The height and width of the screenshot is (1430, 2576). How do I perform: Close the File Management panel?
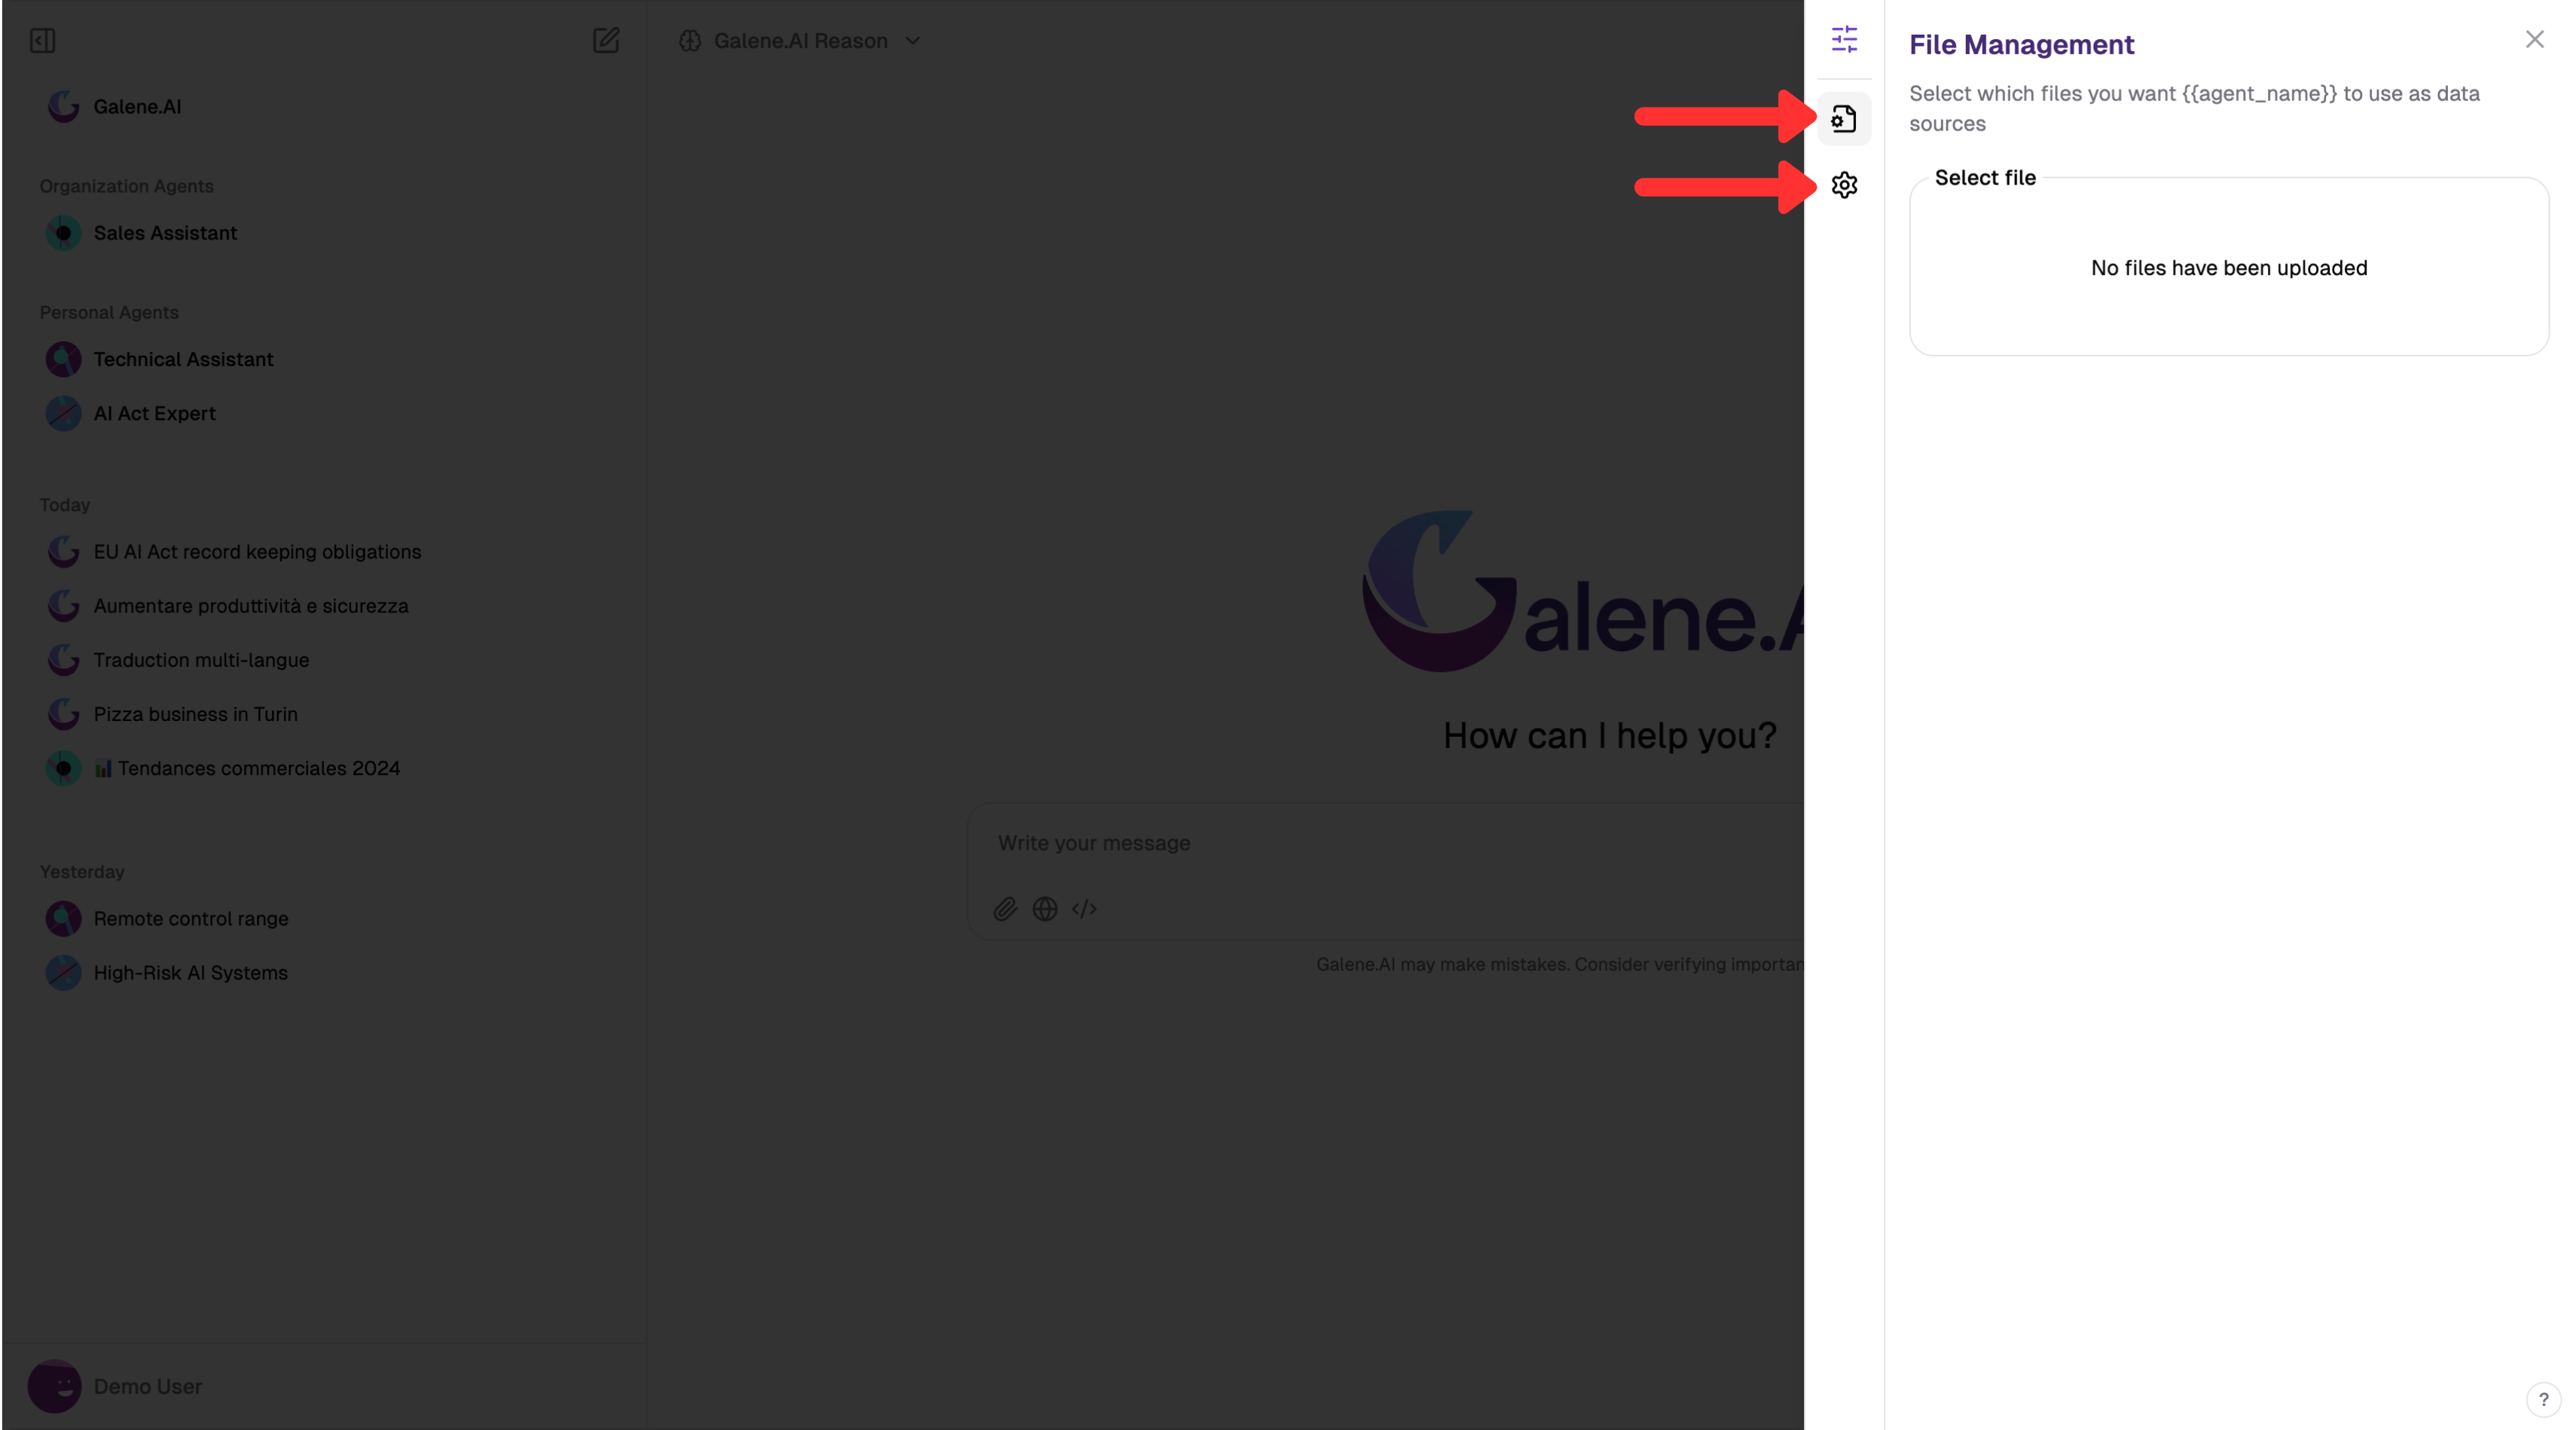pos(2534,39)
